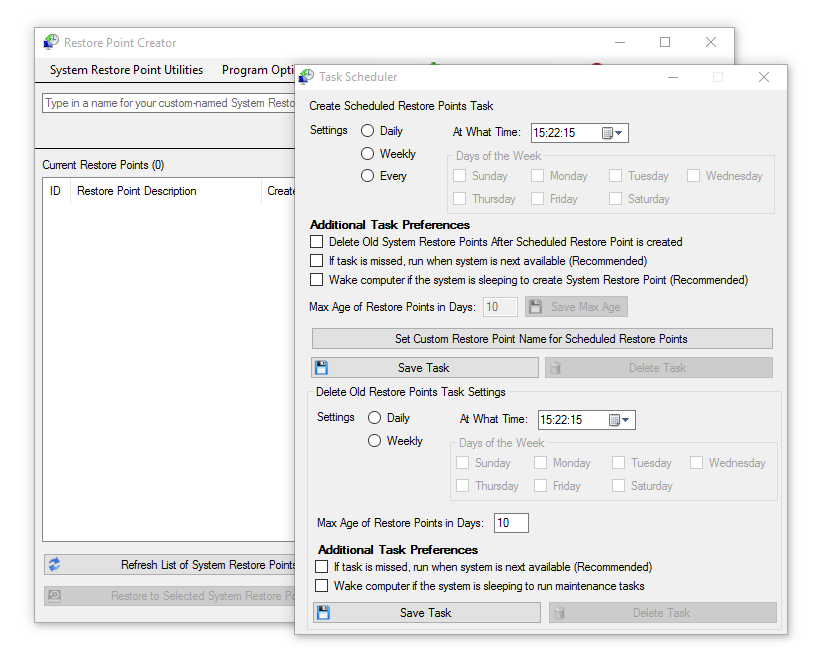Check Saturday in the lower Days of the Week

(618, 485)
